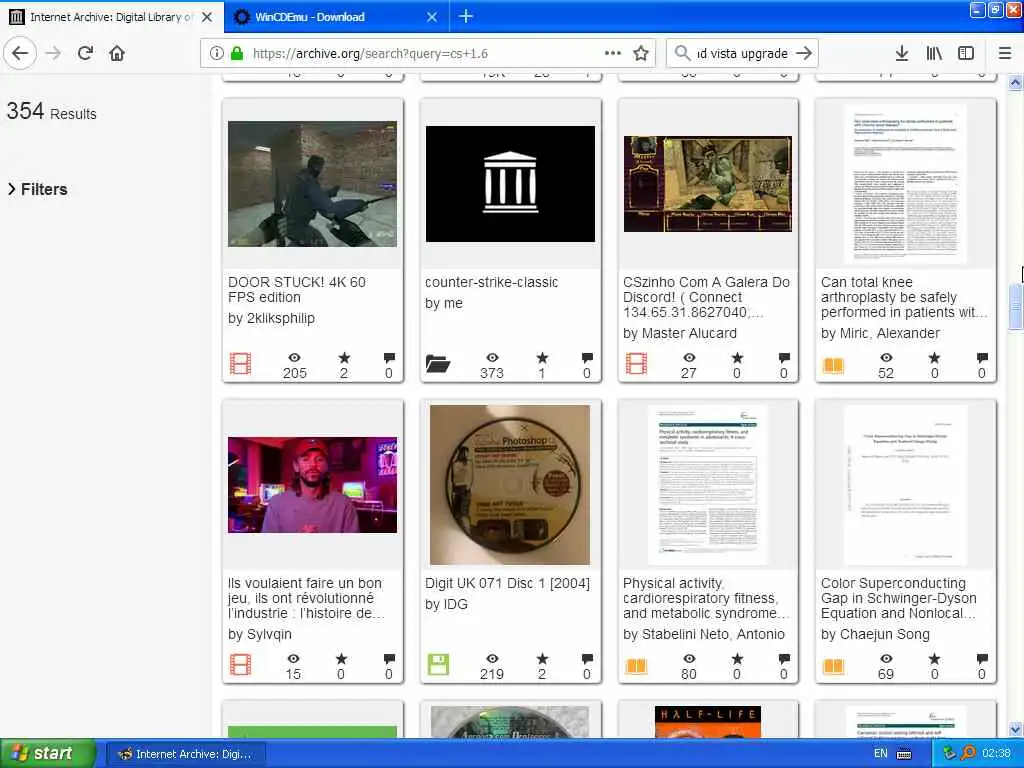Viewport: 1024px width, 768px height.
Task: Submit search with the arrow button
Action: tap(804, 54)
